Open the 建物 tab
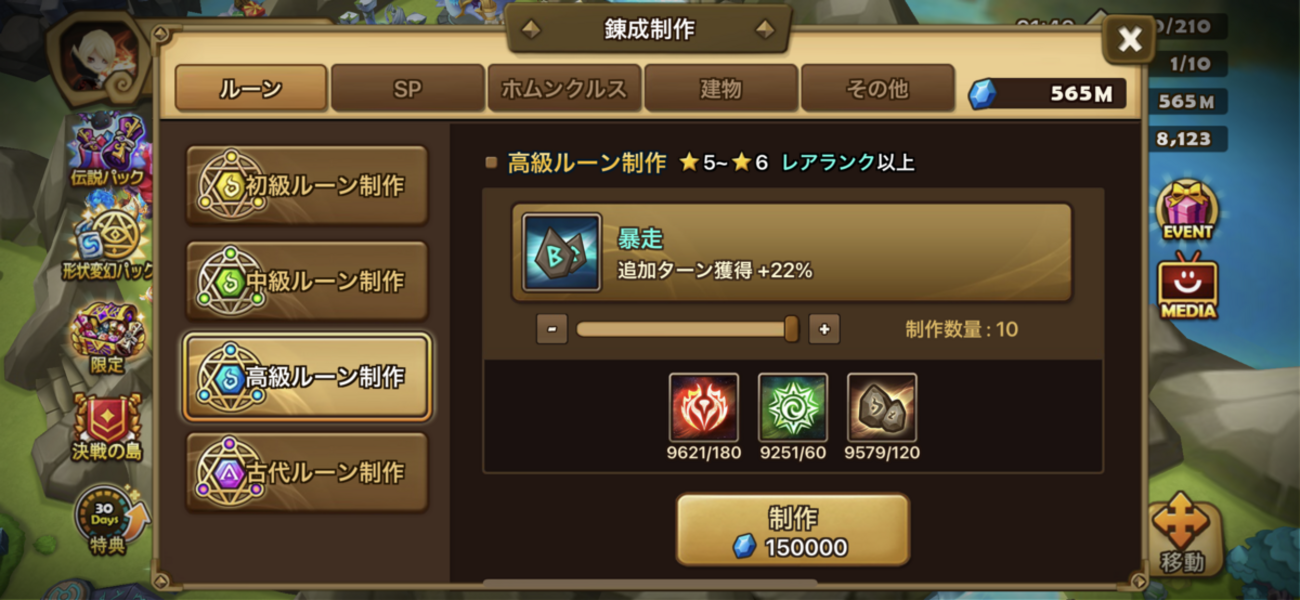The image size is (1300, 600). pyautogui.click(x=721, y=88)
